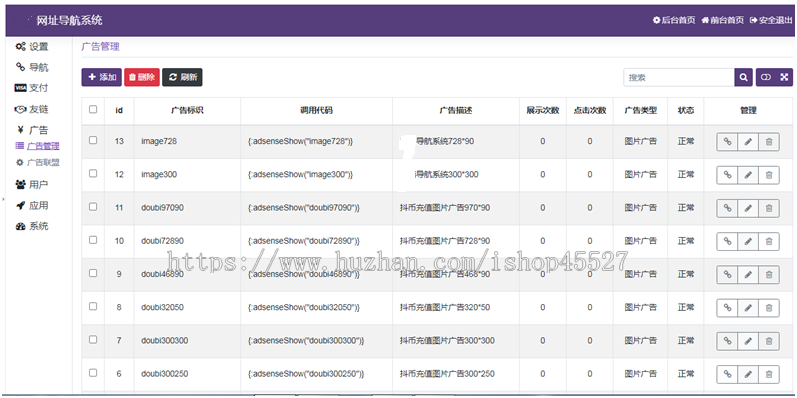
Task: Delete doubi97090 ad using trash icon
Action: pyautogui.click(x=769, y=208)
